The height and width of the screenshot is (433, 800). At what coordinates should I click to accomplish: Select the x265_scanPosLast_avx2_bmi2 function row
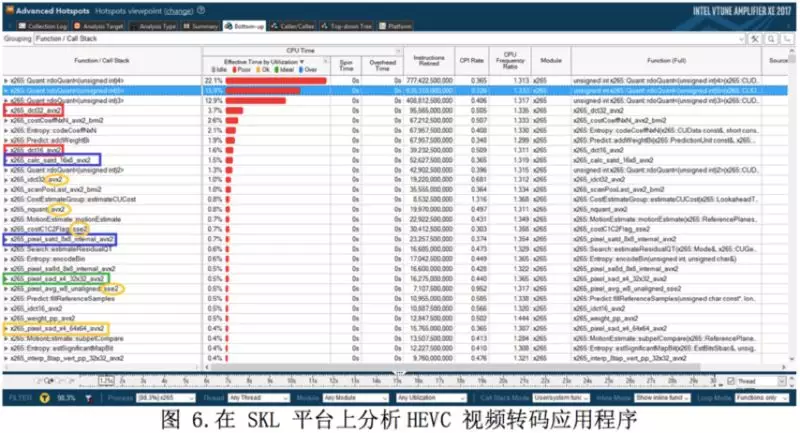pos(394,190)
